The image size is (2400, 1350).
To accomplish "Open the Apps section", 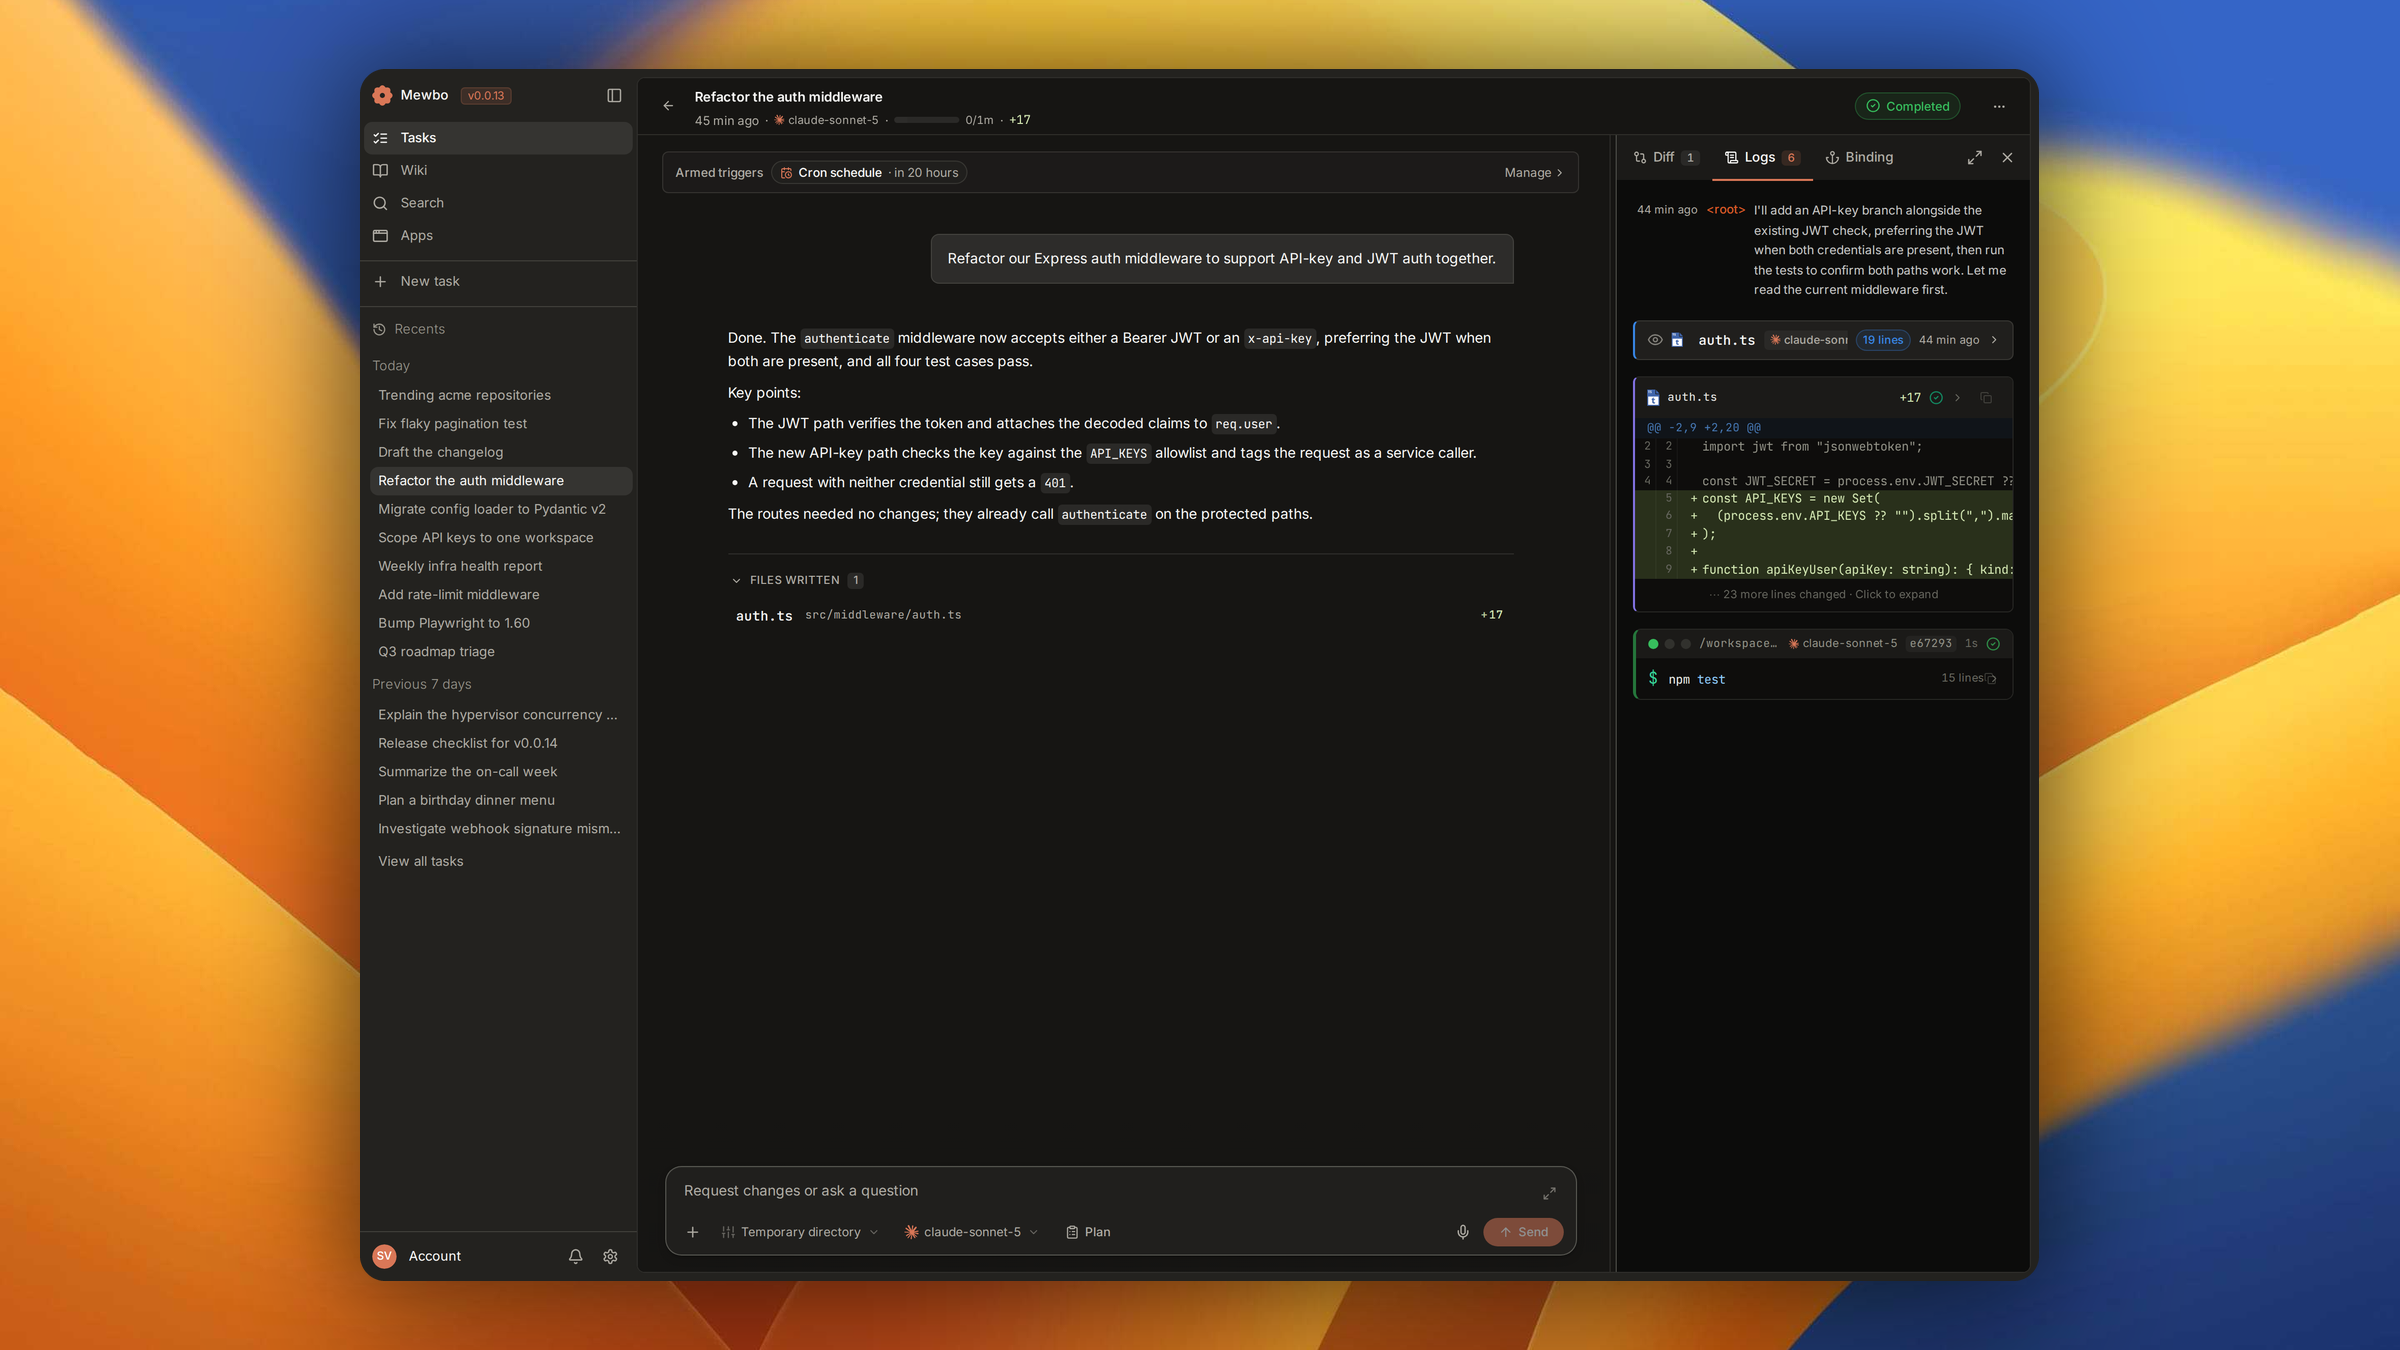I will pyautogui.click(x=500, y=235).
